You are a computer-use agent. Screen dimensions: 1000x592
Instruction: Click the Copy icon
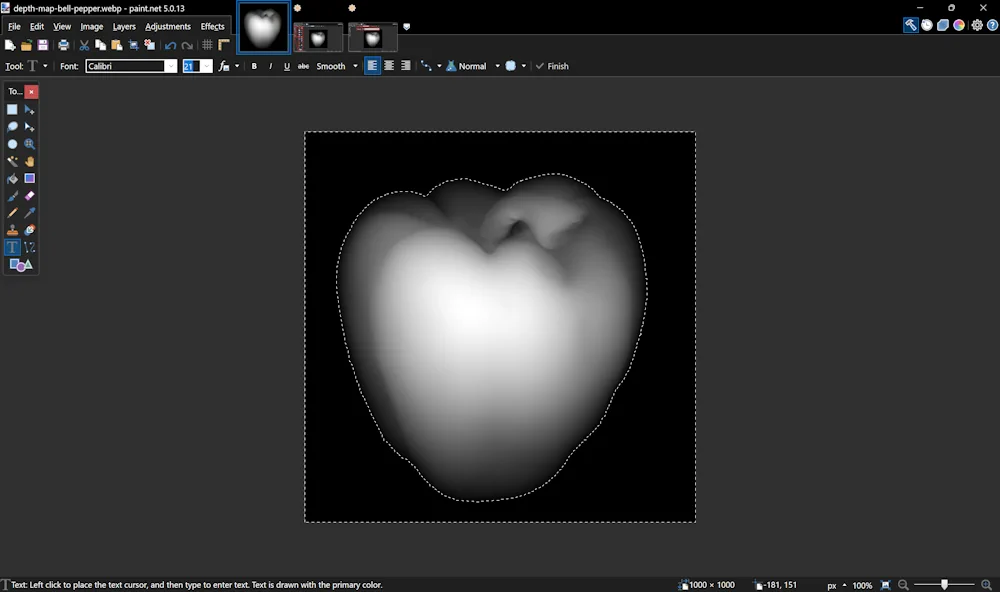click(x=100, y=45)
